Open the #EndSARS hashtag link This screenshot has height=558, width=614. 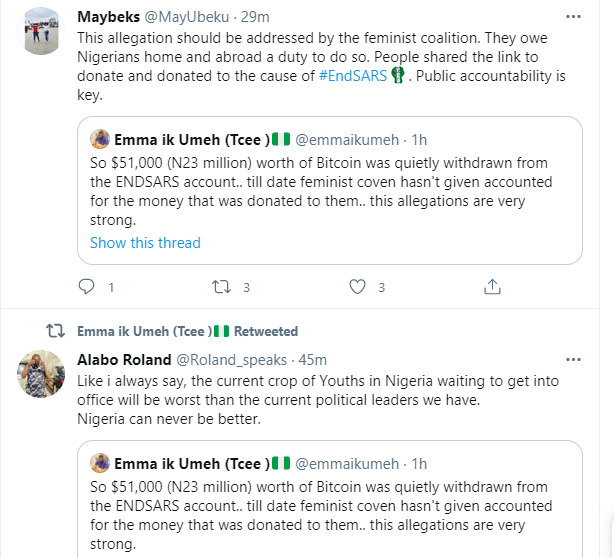click(352, 76)
